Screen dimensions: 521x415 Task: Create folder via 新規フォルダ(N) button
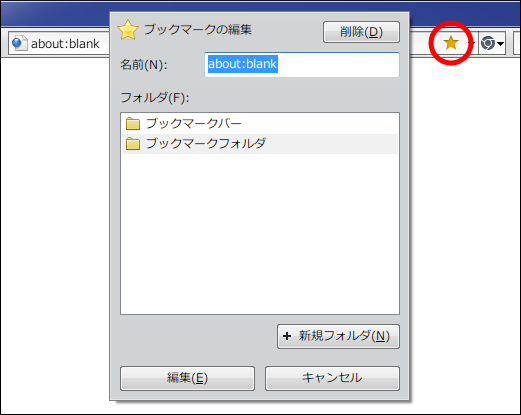tap(338, 336)
